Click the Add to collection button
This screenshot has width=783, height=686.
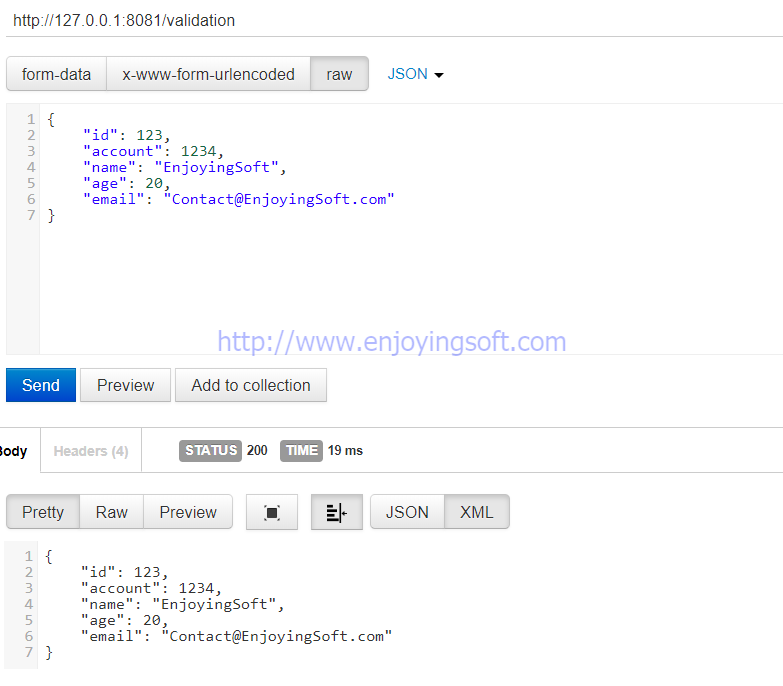coord(251,385)
